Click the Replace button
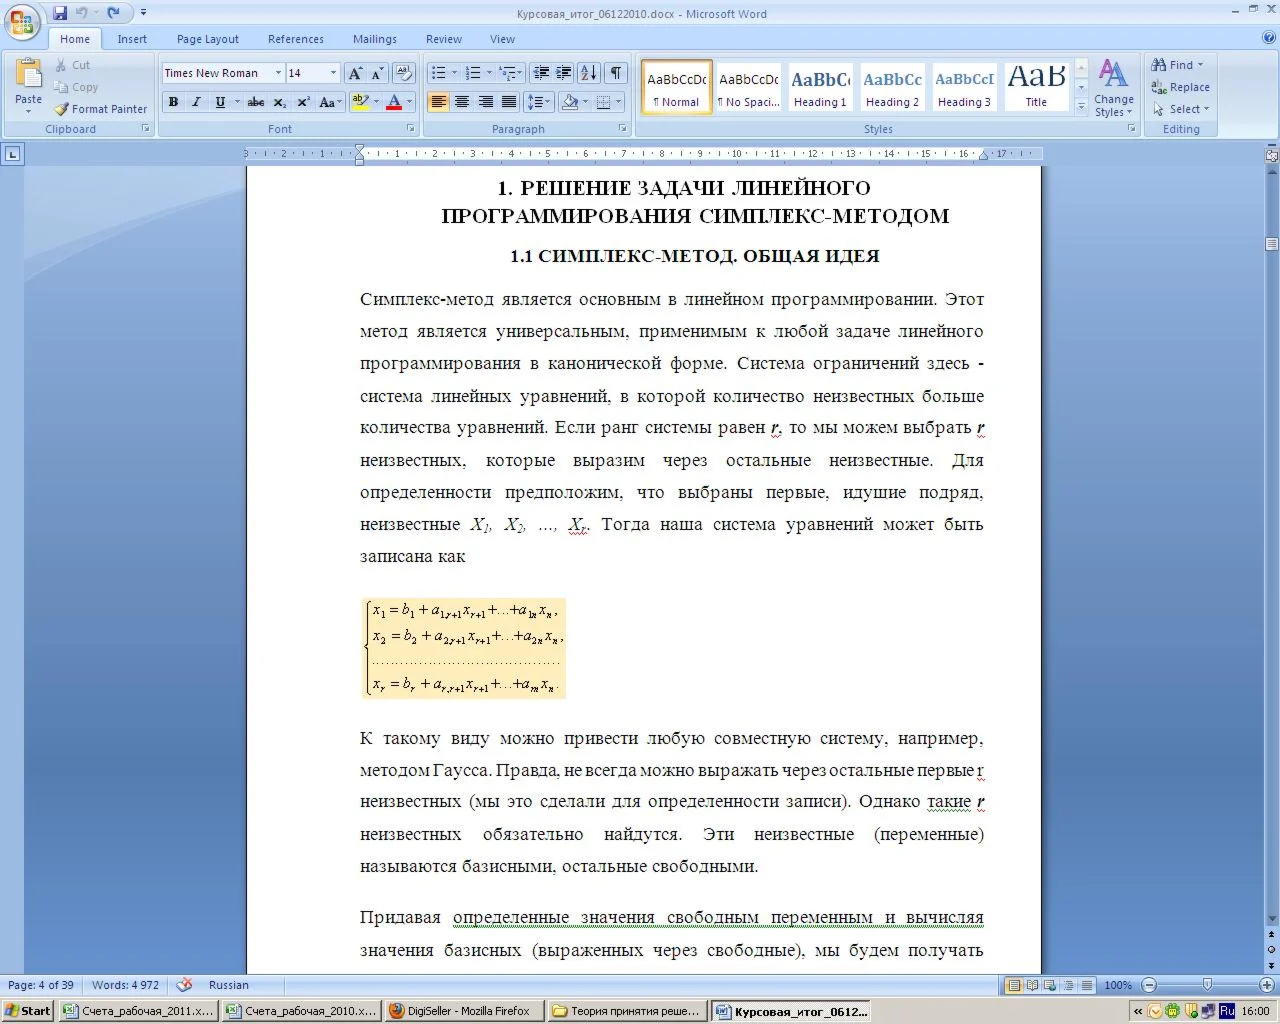This screenshot has width=1280, height=1024. point(1181,87)
